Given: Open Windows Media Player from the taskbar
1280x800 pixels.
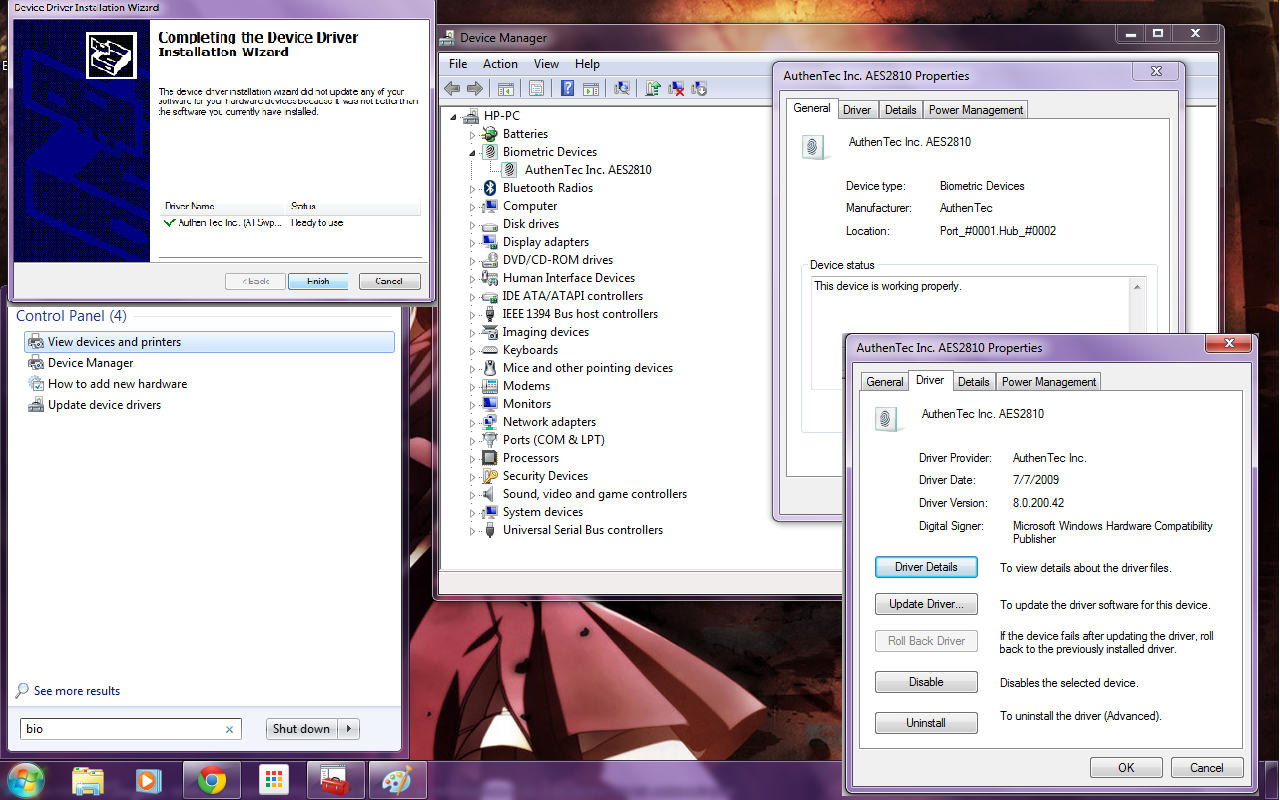Looking at the screenshot, I should [x=148, y=780].
